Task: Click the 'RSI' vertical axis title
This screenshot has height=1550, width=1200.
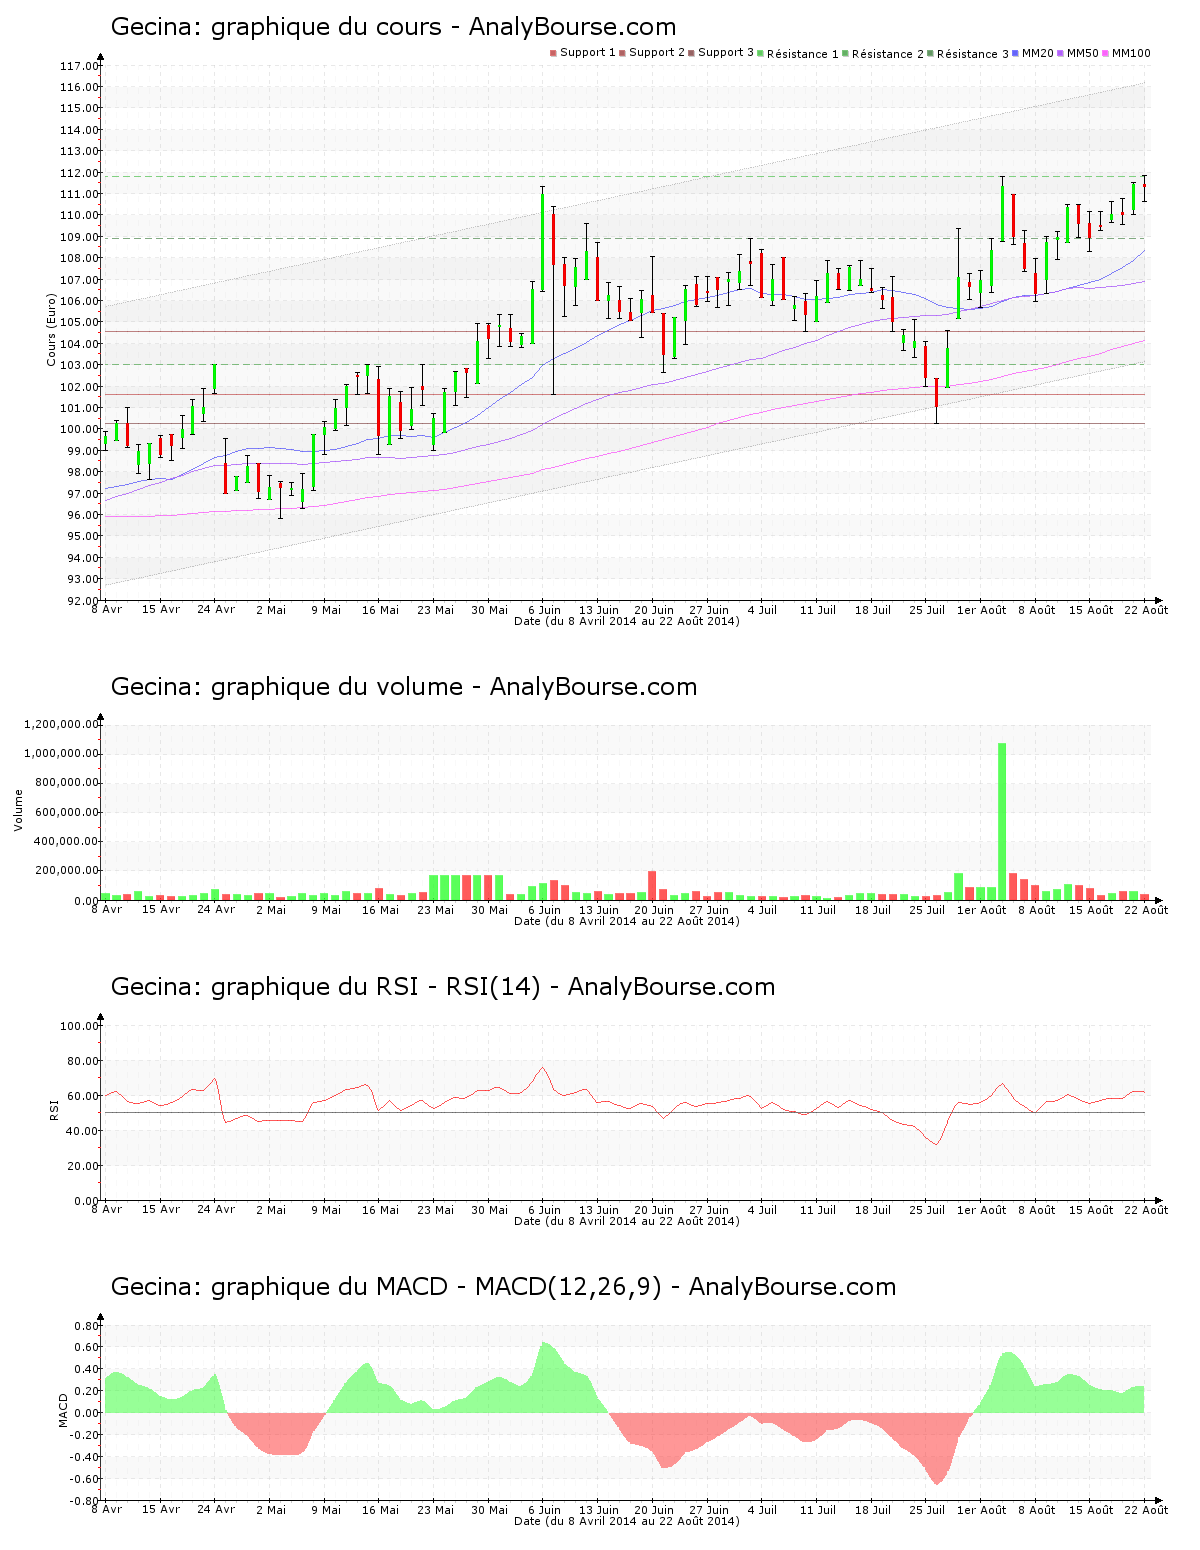Action: (x=54, y=1109)
